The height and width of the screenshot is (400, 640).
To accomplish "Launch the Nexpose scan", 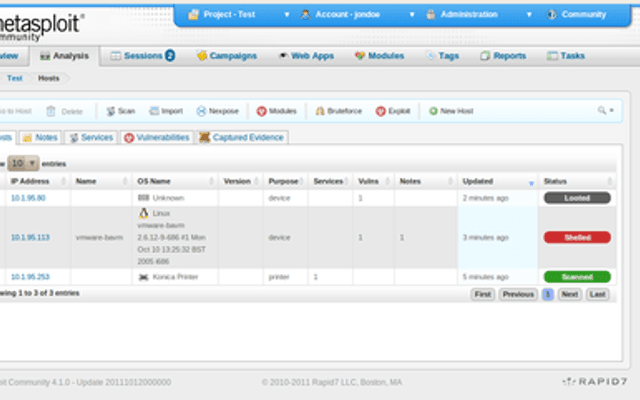I will (218, 111).
